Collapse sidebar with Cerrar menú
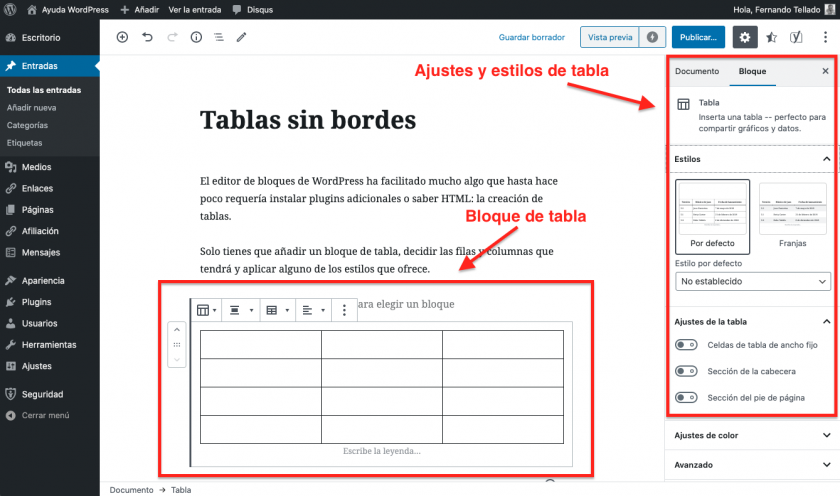Image resolution: width=840 pixels, height=496 pixels. point(49,415)
